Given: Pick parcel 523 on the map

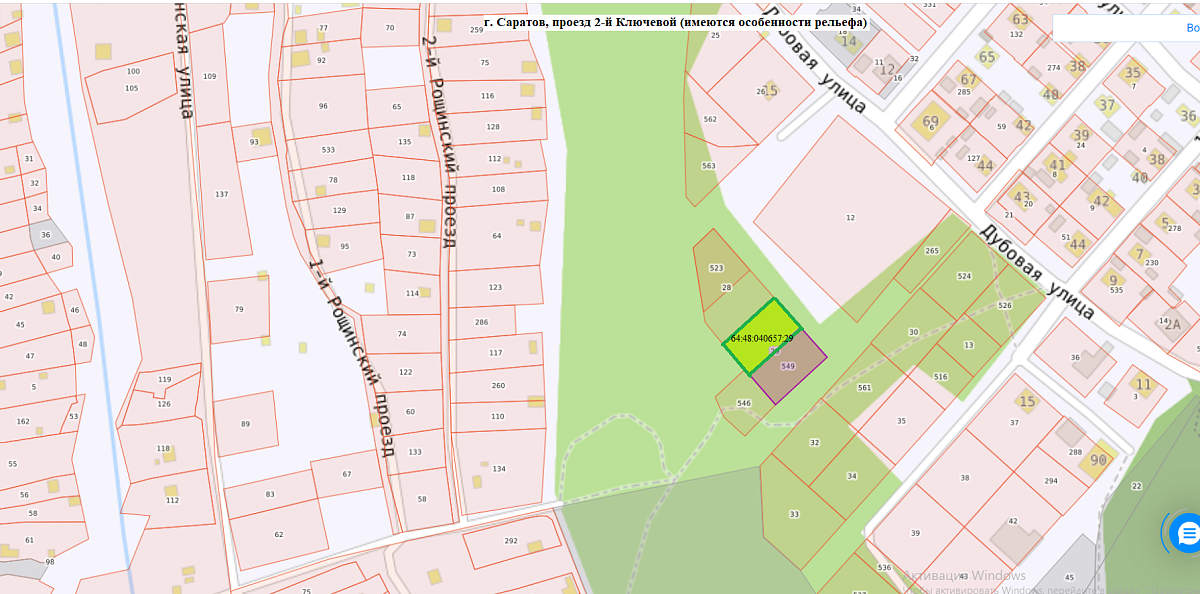Looking at the screenshot, I should (717, 266).
